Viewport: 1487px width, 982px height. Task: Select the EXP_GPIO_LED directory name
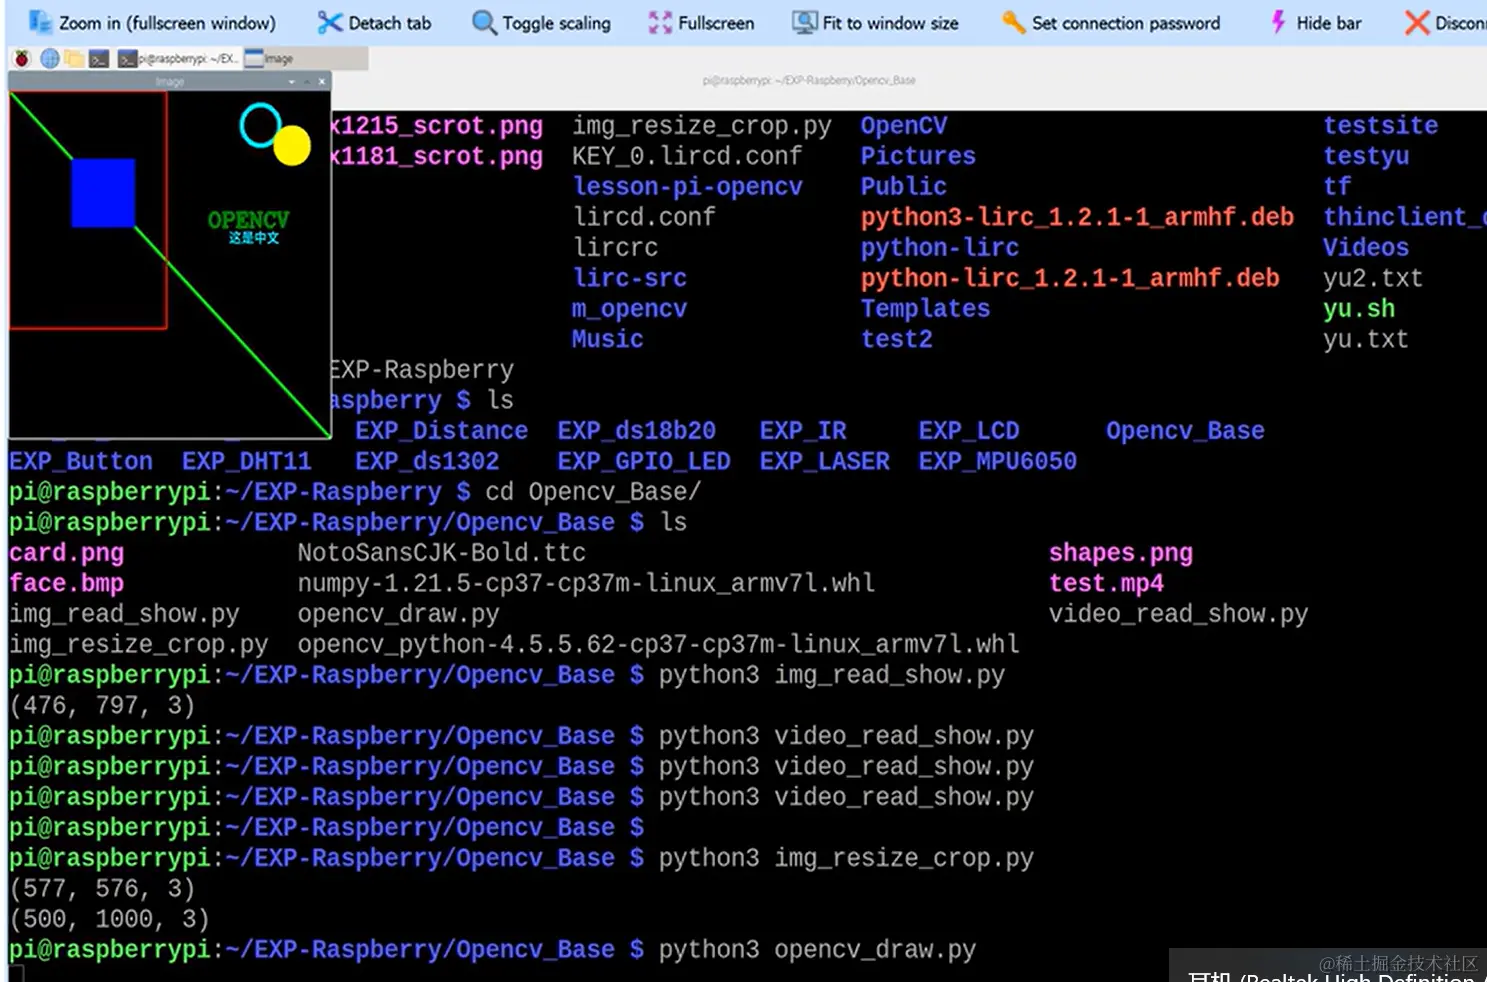[644, 461]
